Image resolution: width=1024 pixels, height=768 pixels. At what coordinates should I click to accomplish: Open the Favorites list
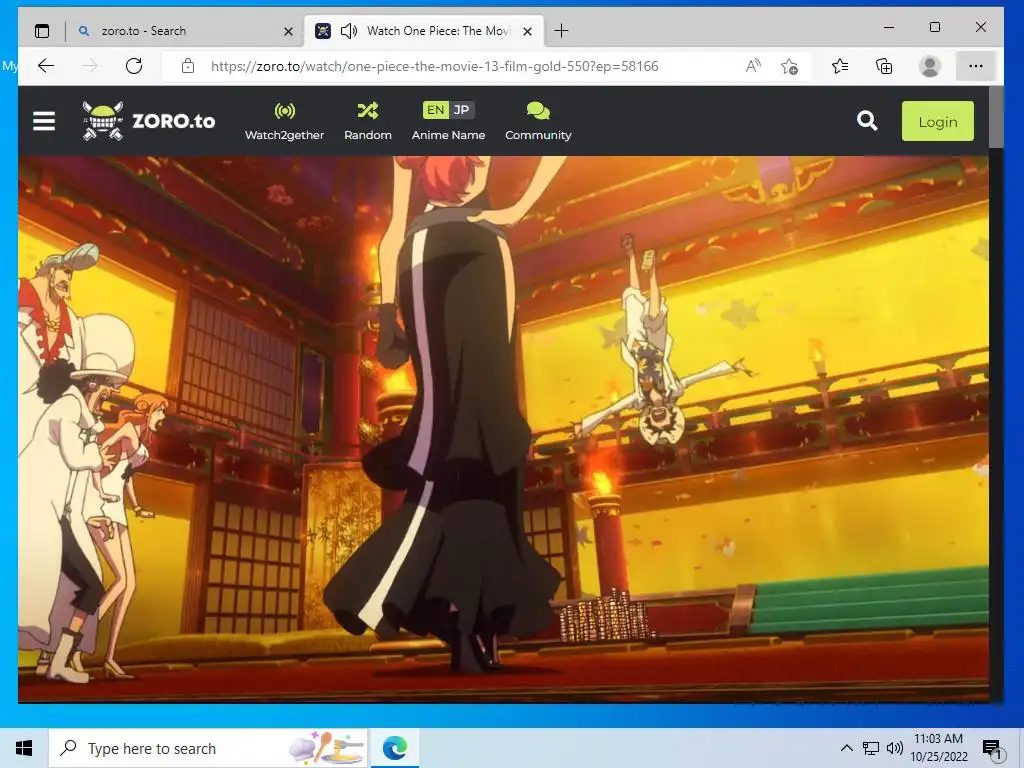[840, 66]
